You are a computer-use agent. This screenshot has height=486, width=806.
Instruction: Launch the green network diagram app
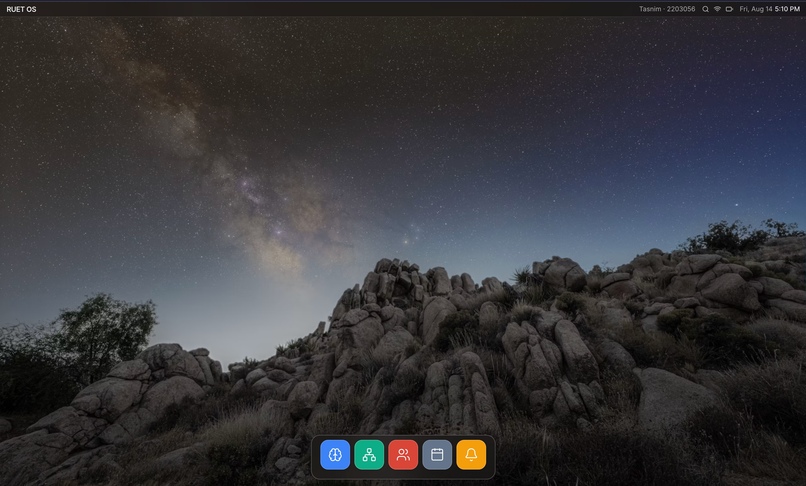click(369, 455)
